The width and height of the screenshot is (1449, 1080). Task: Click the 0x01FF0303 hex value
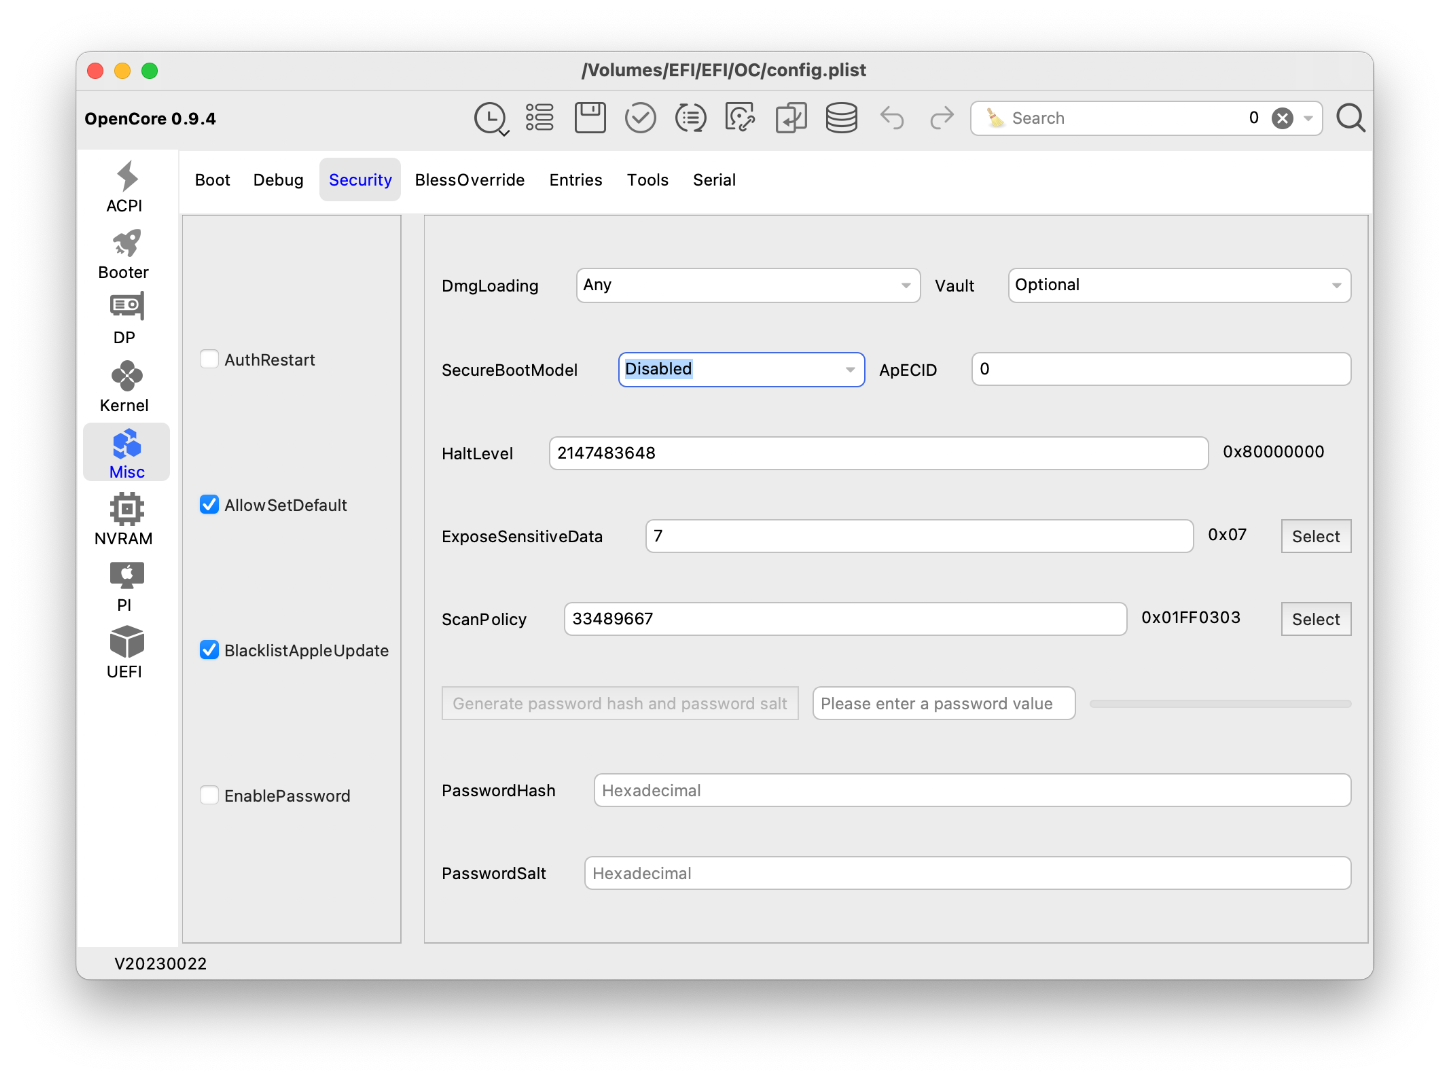(1191, 618)
